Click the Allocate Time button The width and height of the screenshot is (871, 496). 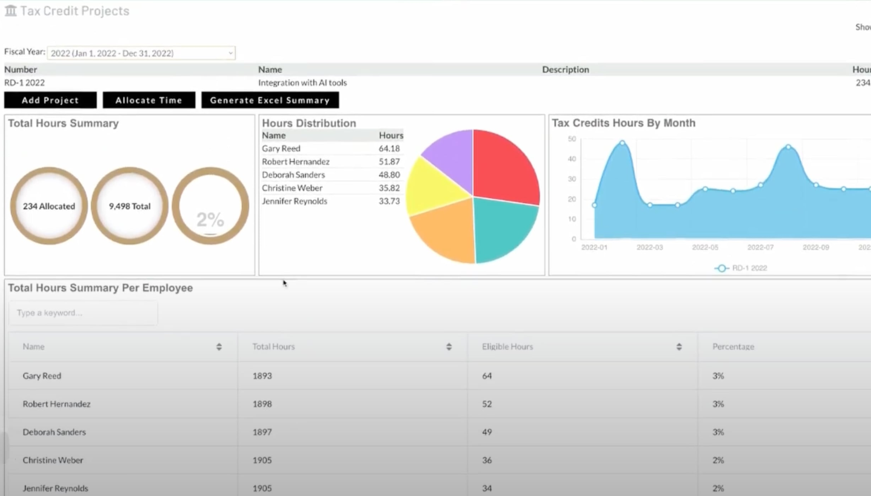point(148,100)
